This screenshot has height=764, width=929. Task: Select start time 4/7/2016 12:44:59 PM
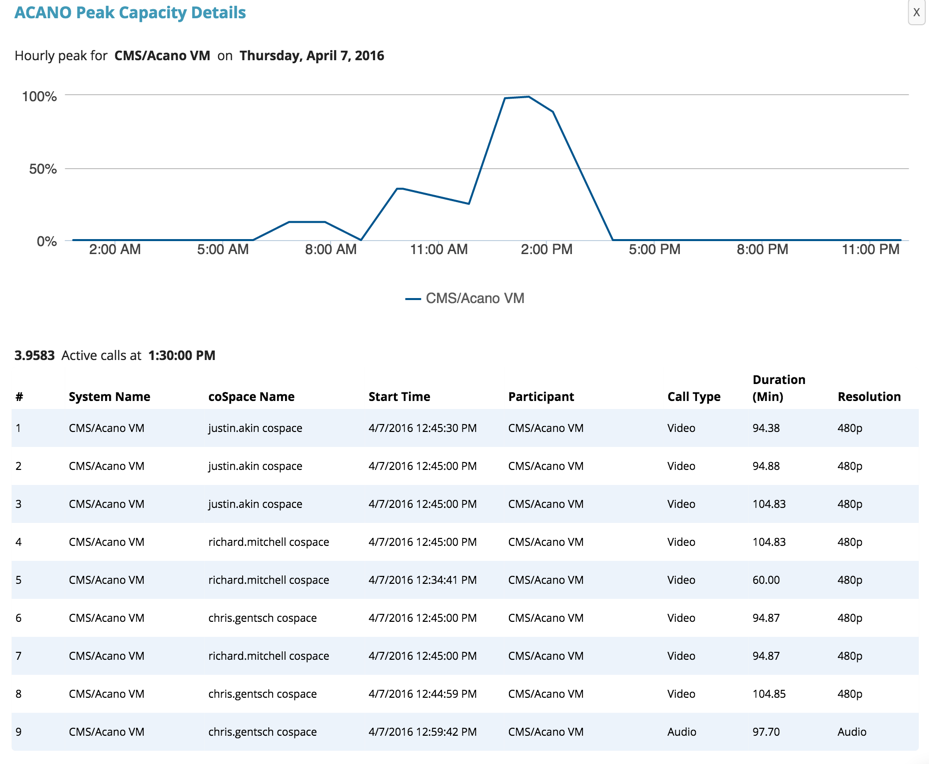[x=422, y=694]
